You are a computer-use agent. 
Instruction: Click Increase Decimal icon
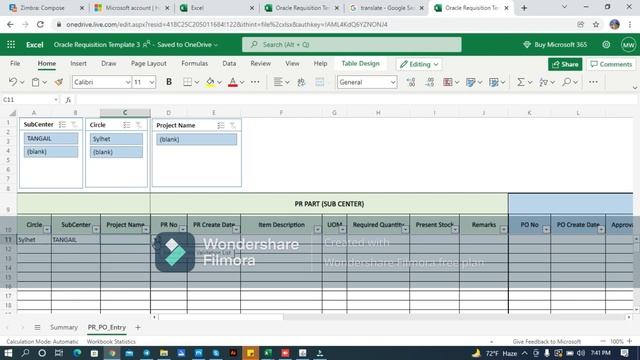point(411,82)
